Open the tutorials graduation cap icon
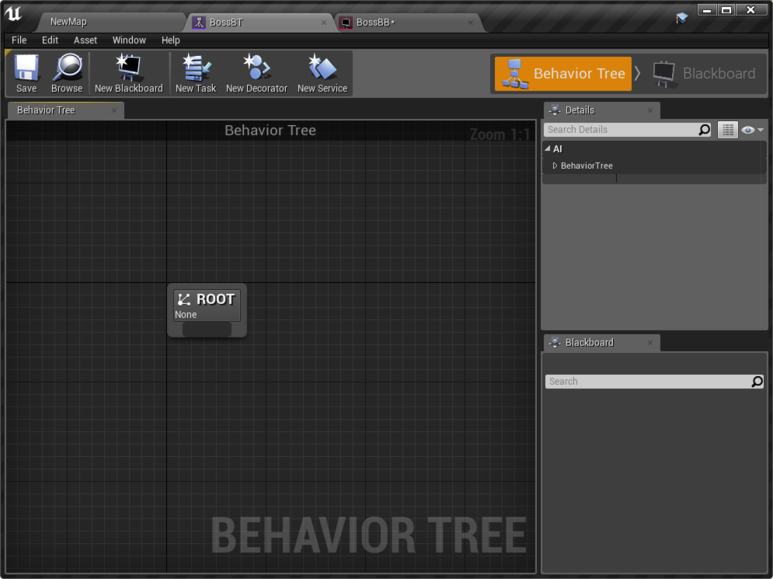 point(681,18)
